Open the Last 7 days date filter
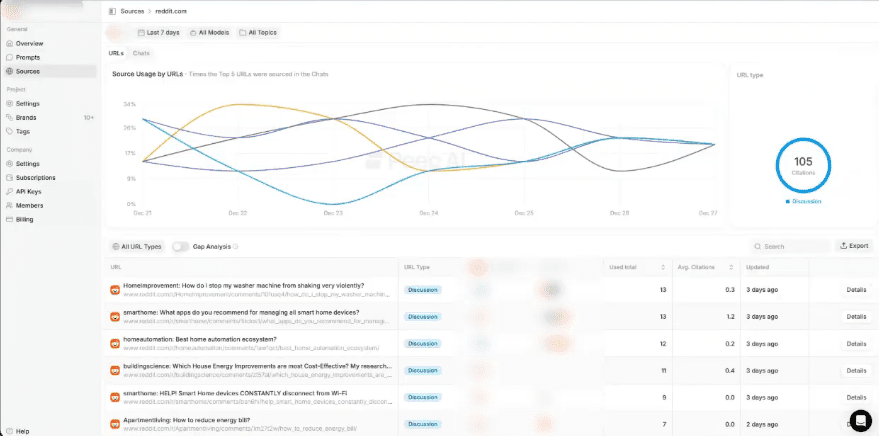The image size is (879, 436). click(x=158, y=33)
